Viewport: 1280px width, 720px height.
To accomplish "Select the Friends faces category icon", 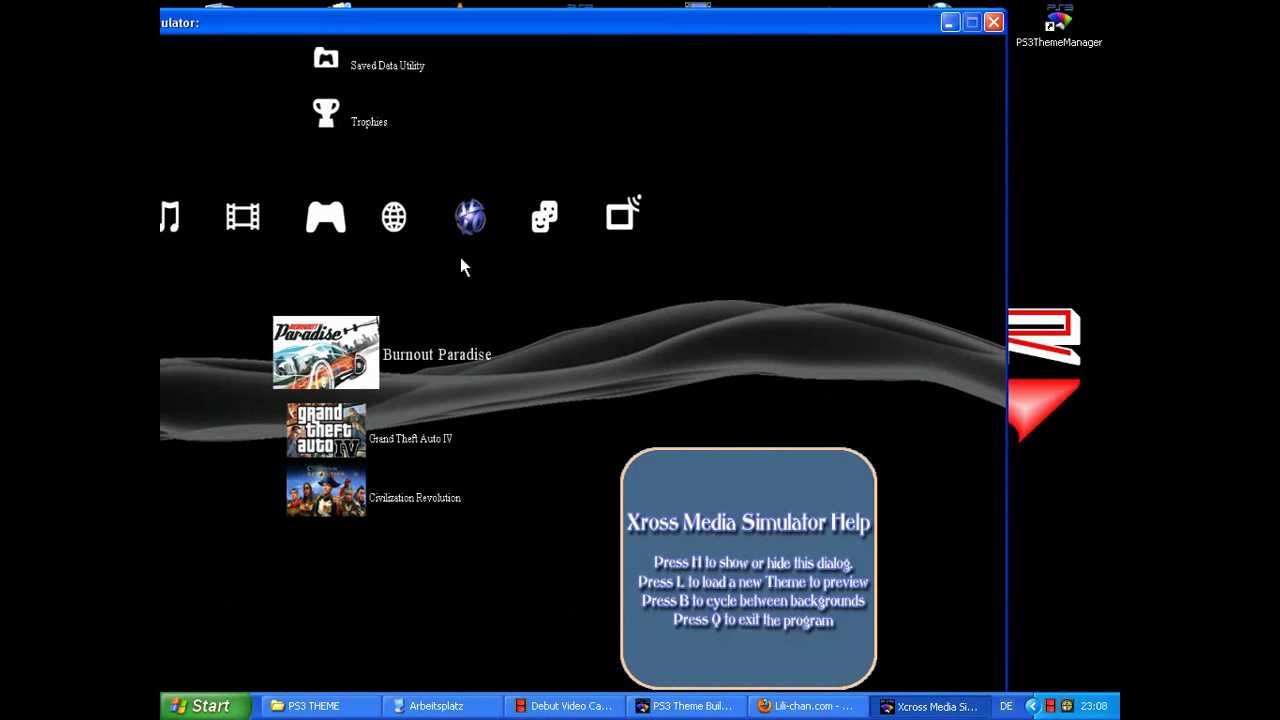I will (x=544, y=217).
